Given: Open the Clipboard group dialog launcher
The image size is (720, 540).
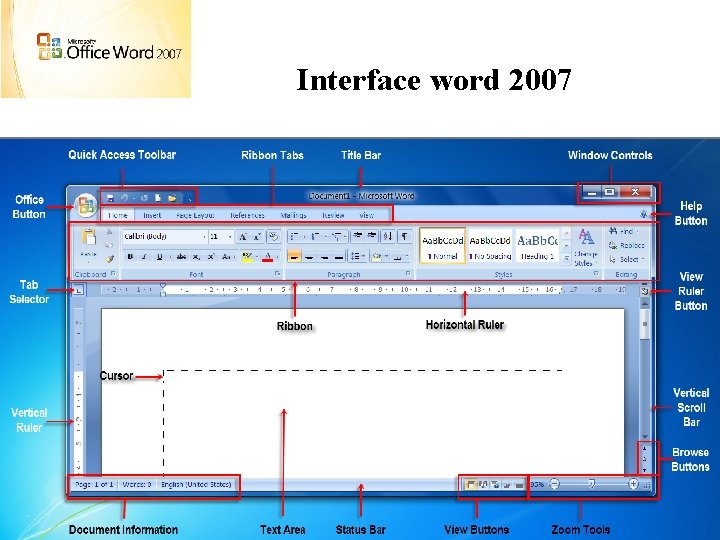Looking at the screenshot, I should click(113, 274).
